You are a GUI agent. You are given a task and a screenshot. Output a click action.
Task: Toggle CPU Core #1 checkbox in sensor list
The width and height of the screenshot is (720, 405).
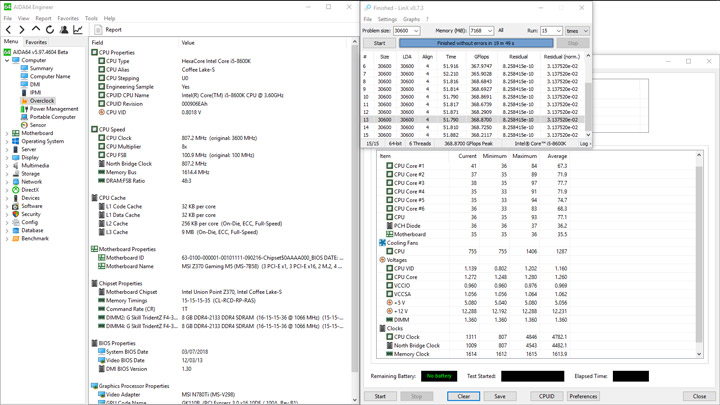coord(389,166)
